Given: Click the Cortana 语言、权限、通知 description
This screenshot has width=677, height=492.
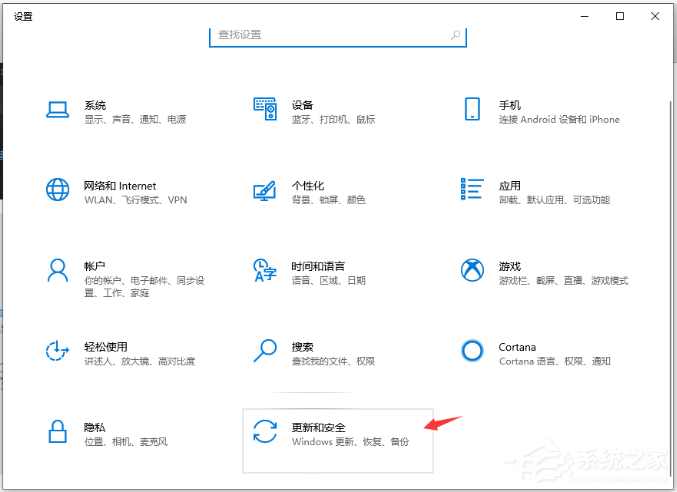Looking at the screenshot, I should 555,361.
